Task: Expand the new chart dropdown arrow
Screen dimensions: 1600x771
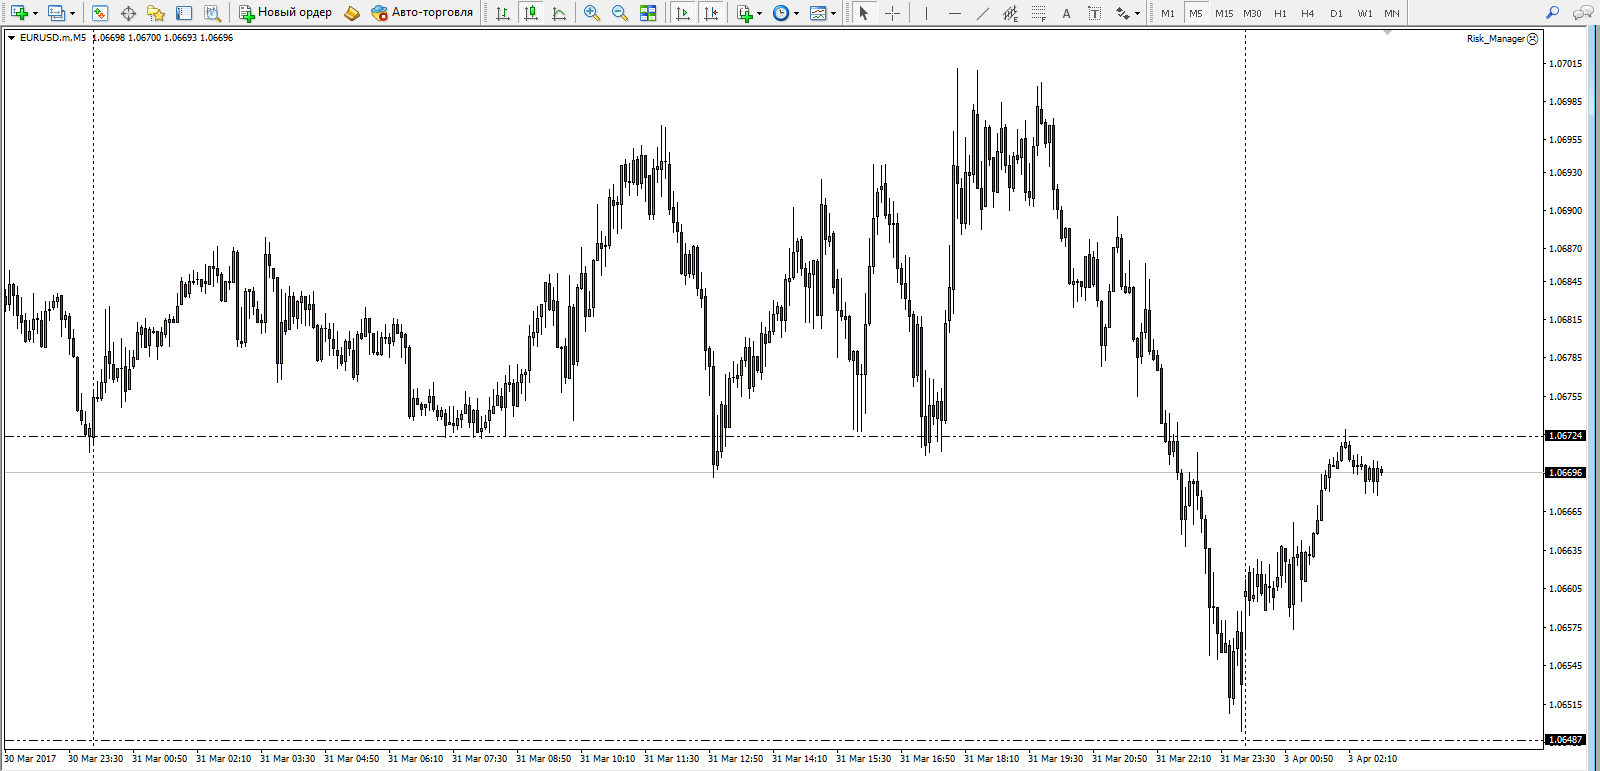Action: point(35,13)
